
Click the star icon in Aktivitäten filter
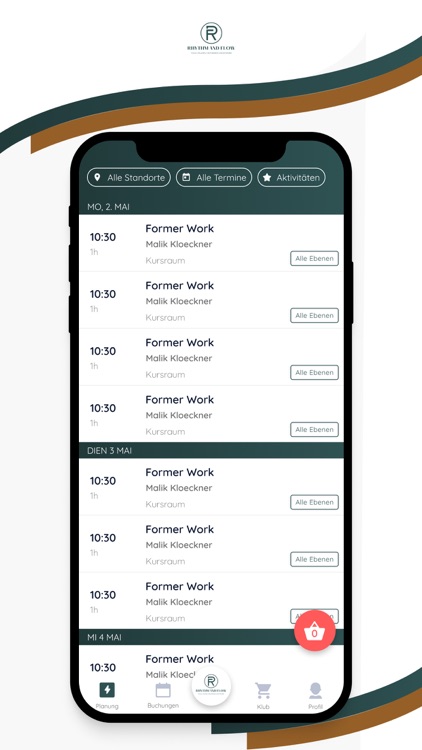pos(267,177)
